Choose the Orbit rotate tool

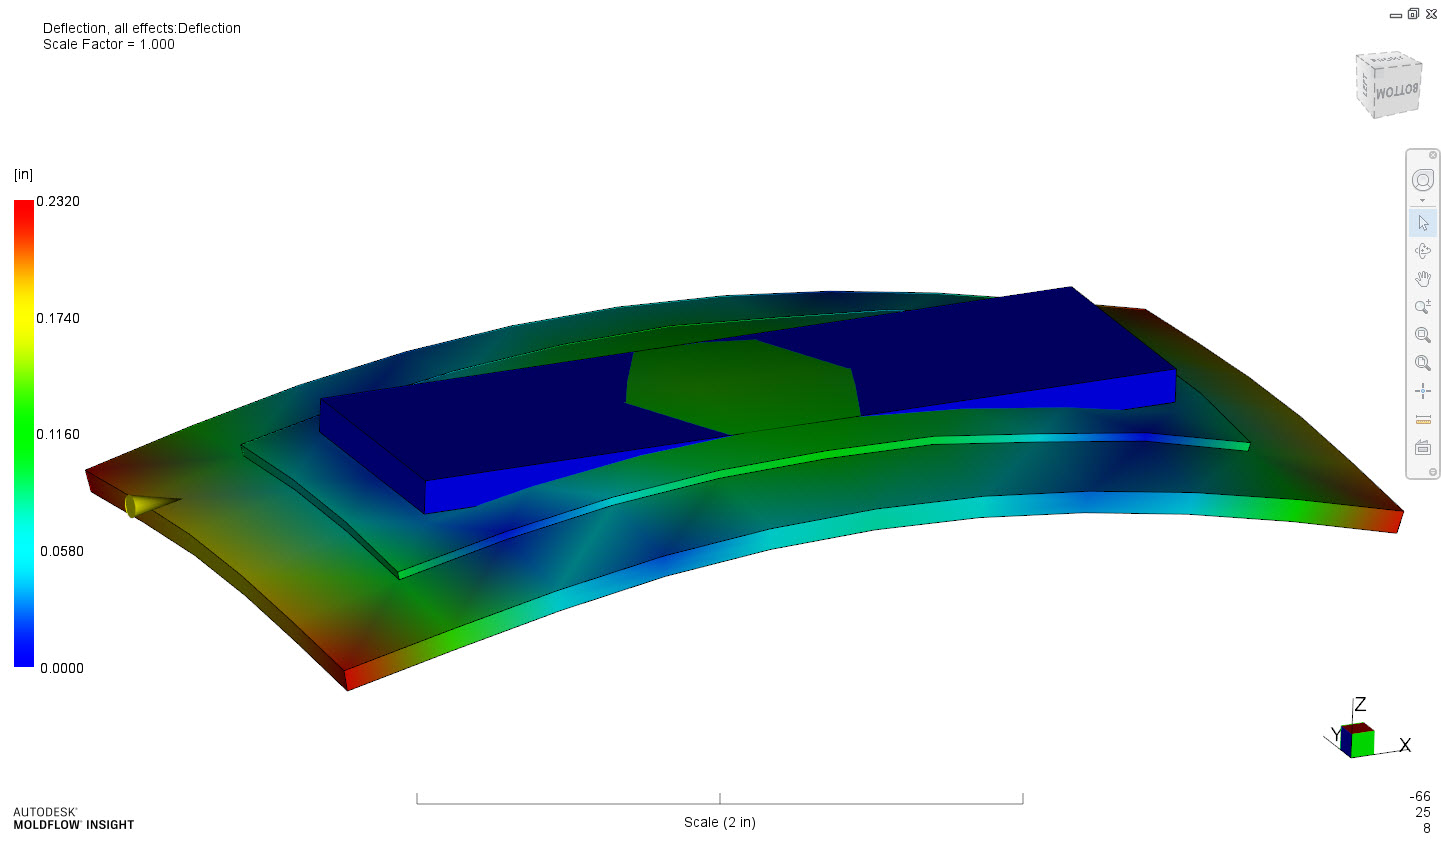click(x=1422, y=250)
